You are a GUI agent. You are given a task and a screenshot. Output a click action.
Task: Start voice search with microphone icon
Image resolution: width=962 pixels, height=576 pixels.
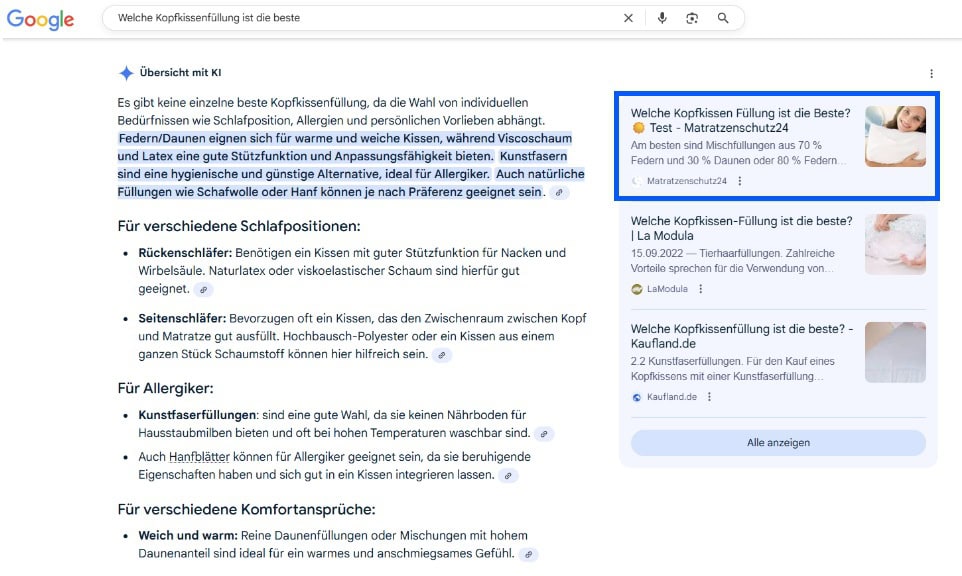[662, 18]
